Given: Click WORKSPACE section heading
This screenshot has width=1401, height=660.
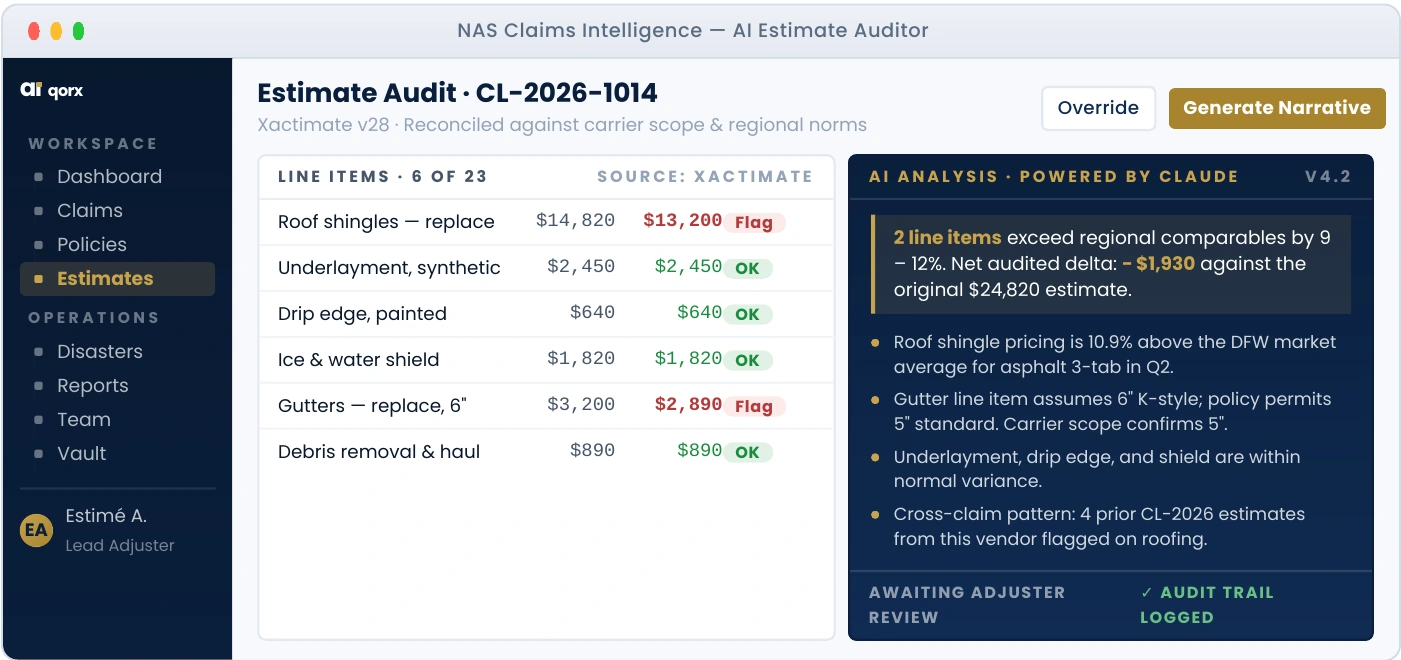Looking at the screenshot, I should 93,144.
